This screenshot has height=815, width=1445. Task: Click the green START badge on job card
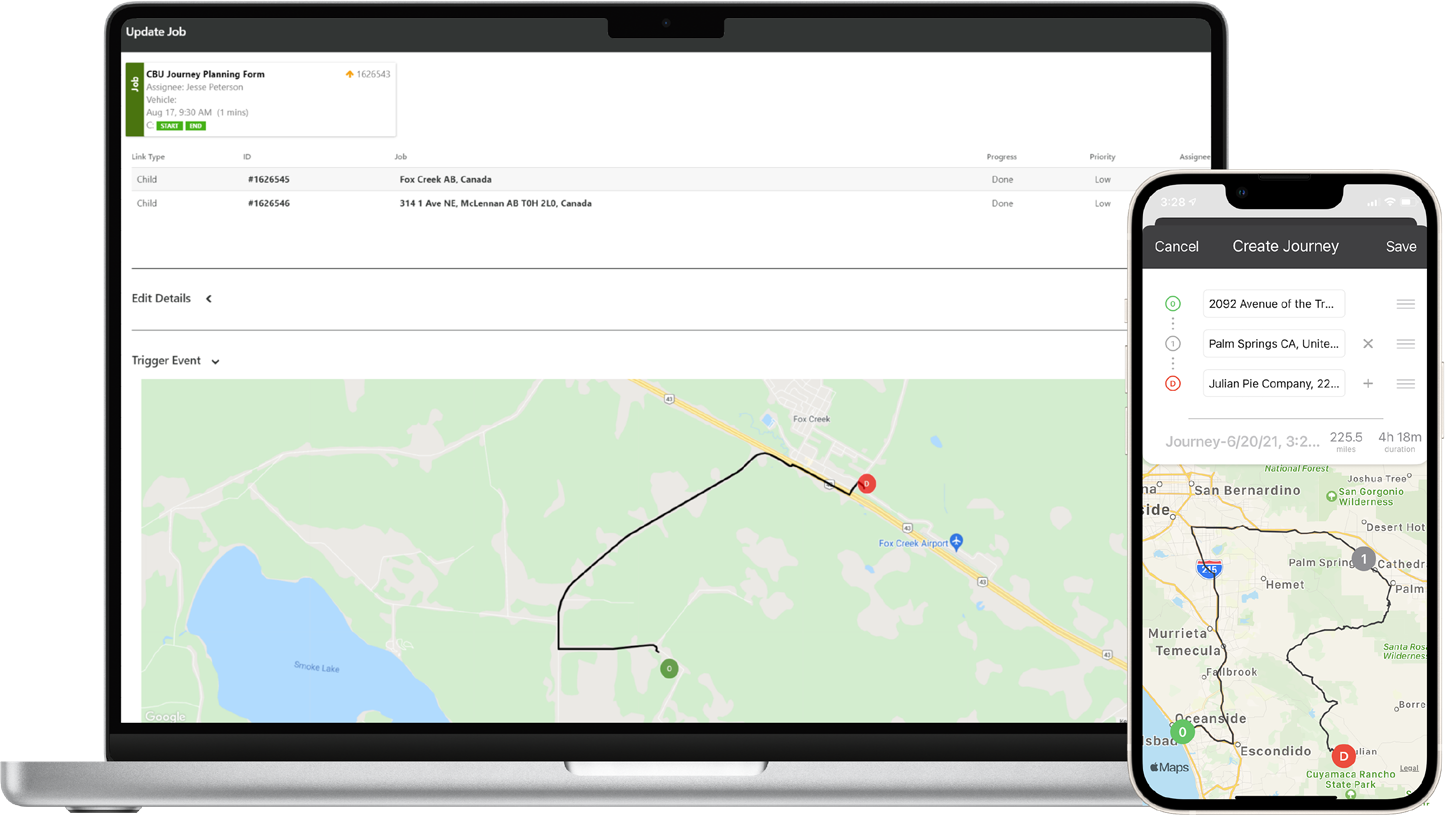[x=169, y=126]
